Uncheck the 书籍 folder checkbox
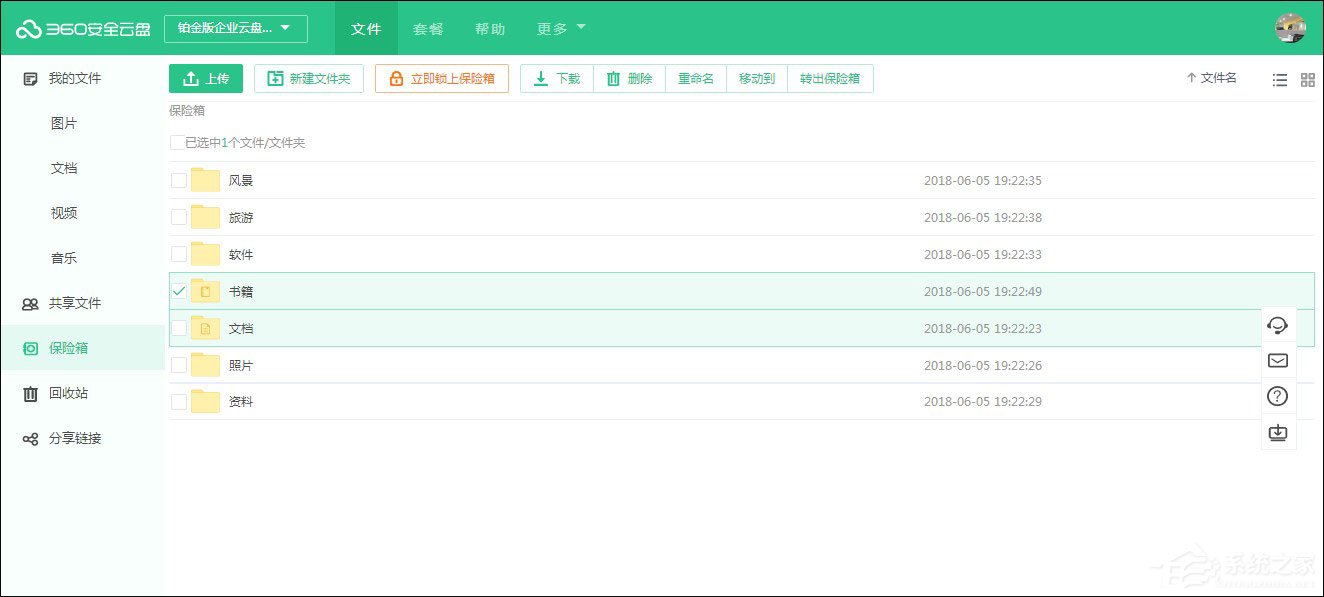 pyautogui.click(x=177, y=291)
